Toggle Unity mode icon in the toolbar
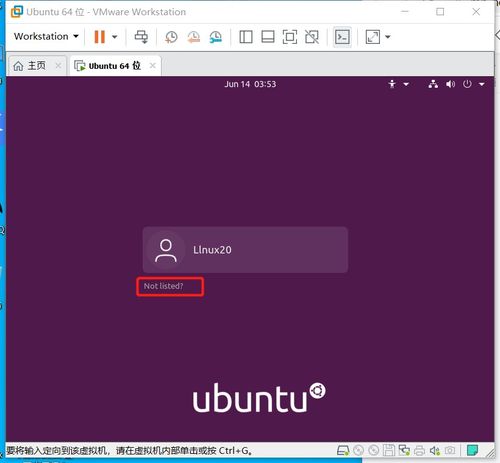 [312, 37]
